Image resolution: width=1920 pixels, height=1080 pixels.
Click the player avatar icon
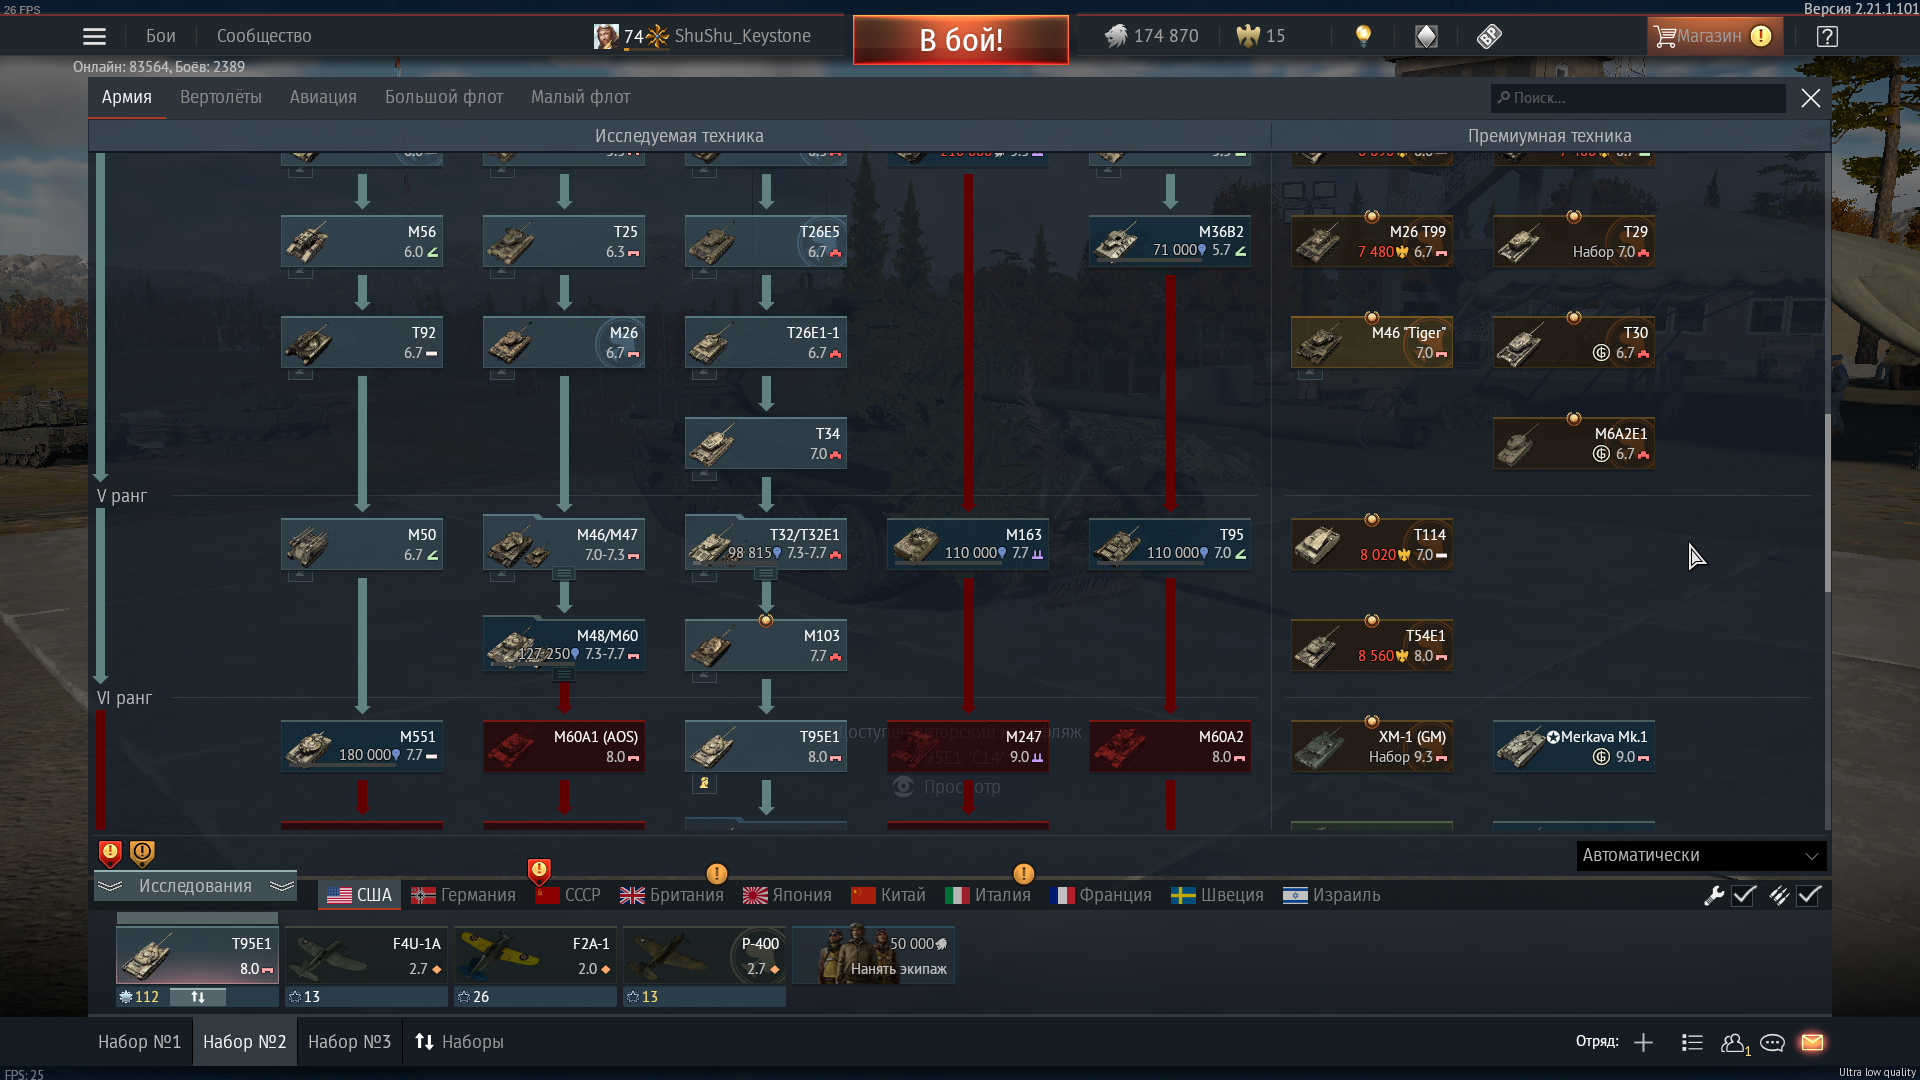click(x=606, y=36)
